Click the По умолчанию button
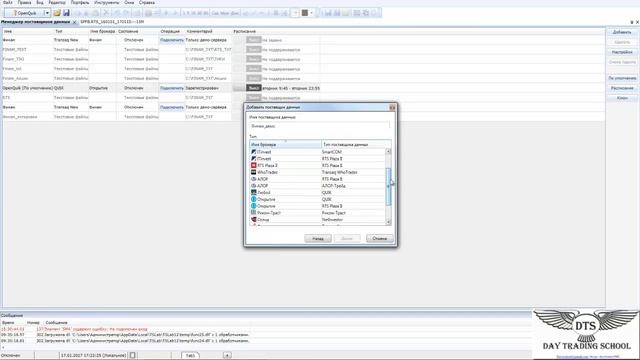 [x=622, y=78]
